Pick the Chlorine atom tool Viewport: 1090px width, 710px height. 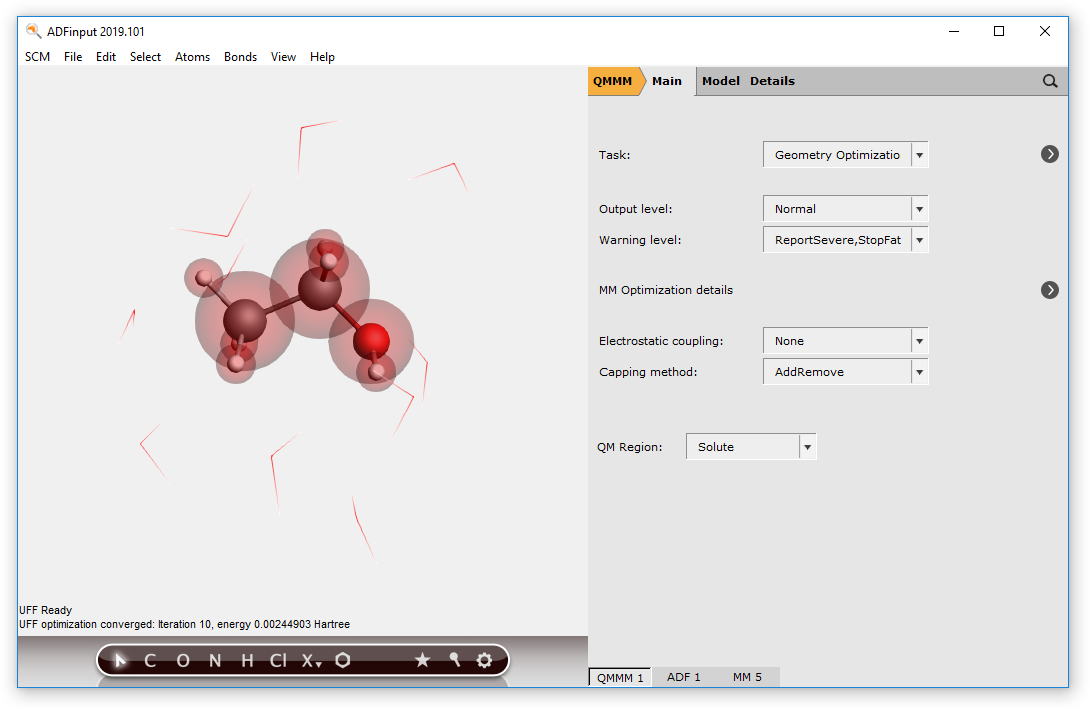[278, 660]
